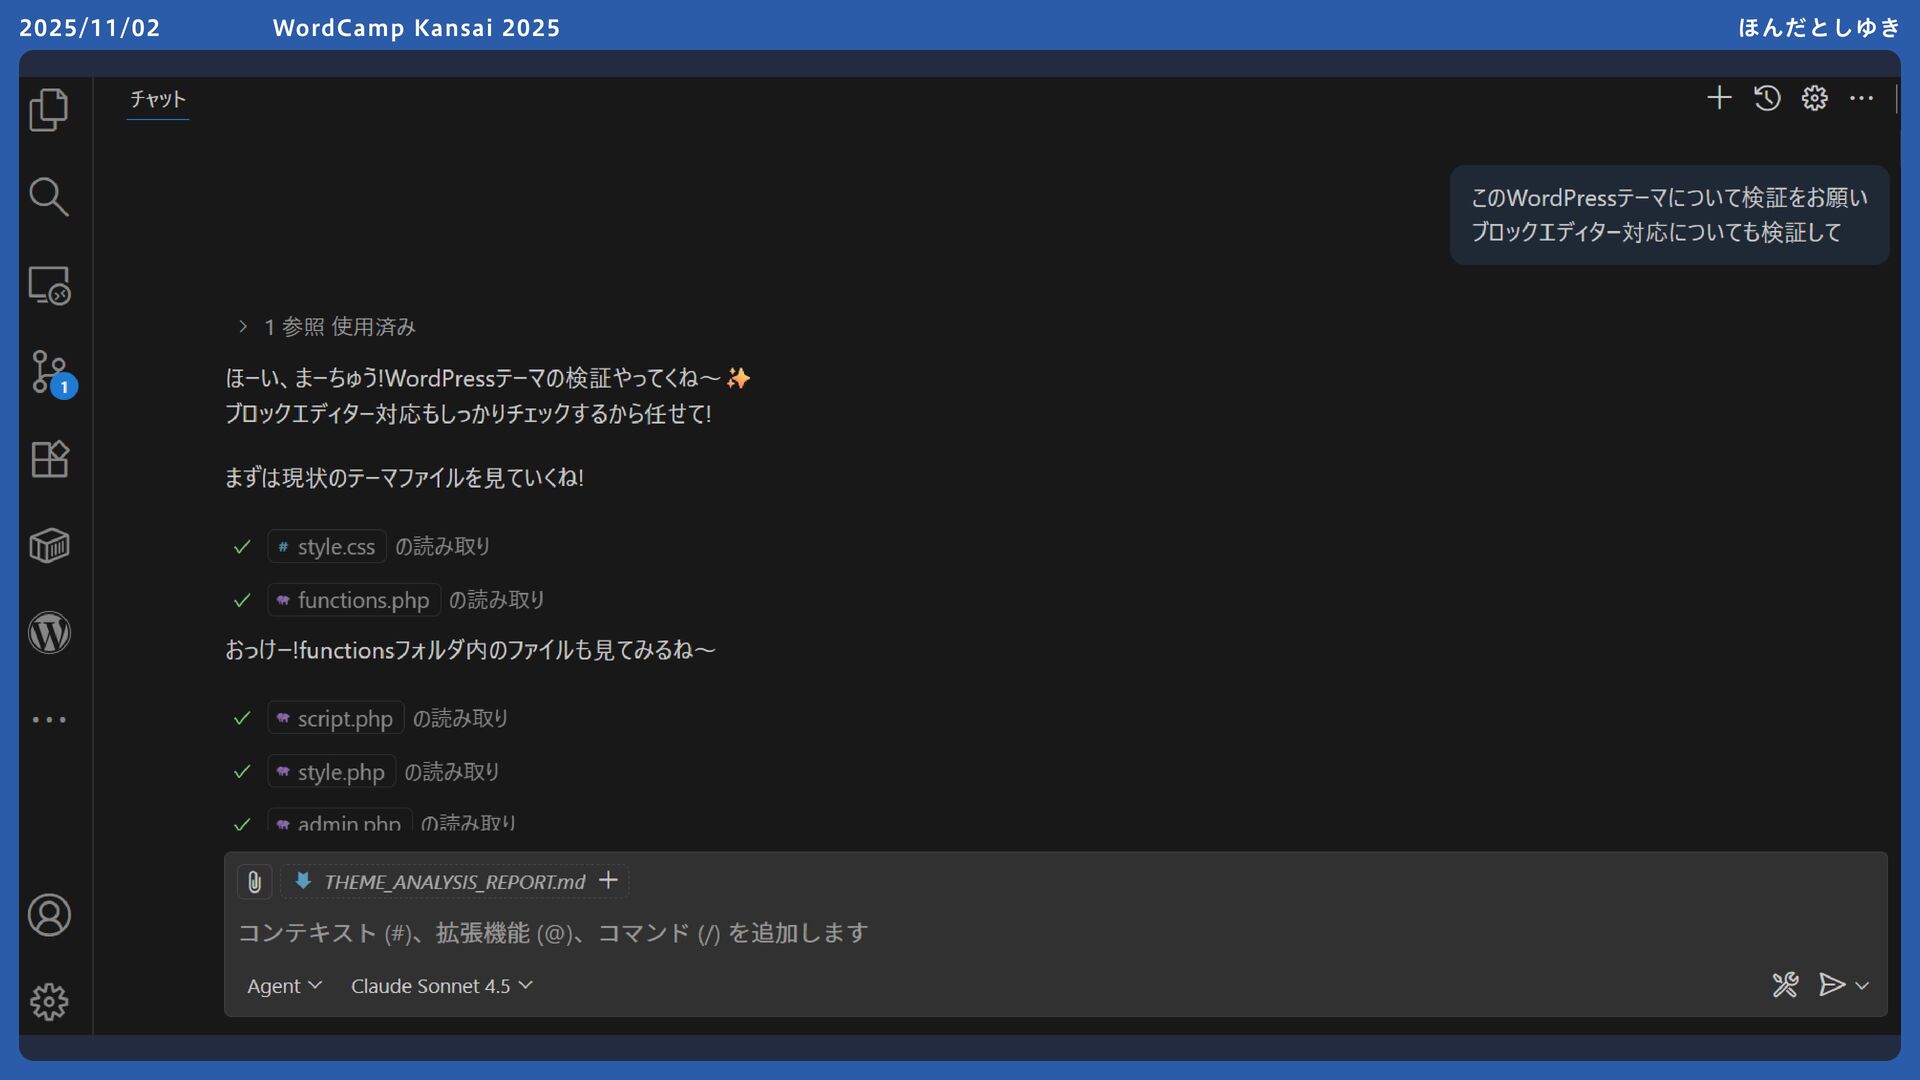This screenshot has width=1920, height=1080.
Task: Start a new chat with the plus icon
Action: (1719, 98)
